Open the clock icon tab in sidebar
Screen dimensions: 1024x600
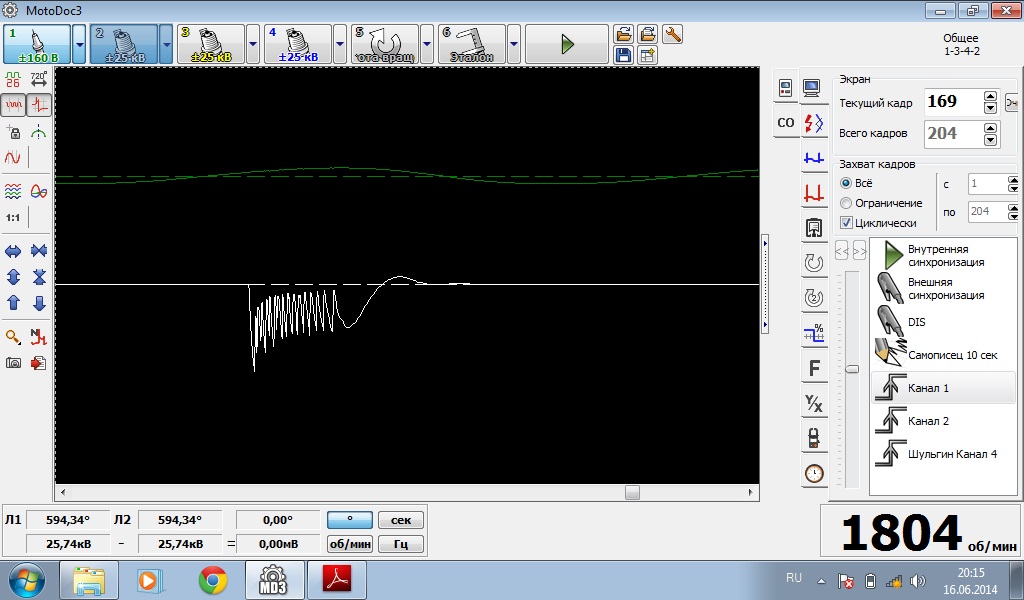814,473
